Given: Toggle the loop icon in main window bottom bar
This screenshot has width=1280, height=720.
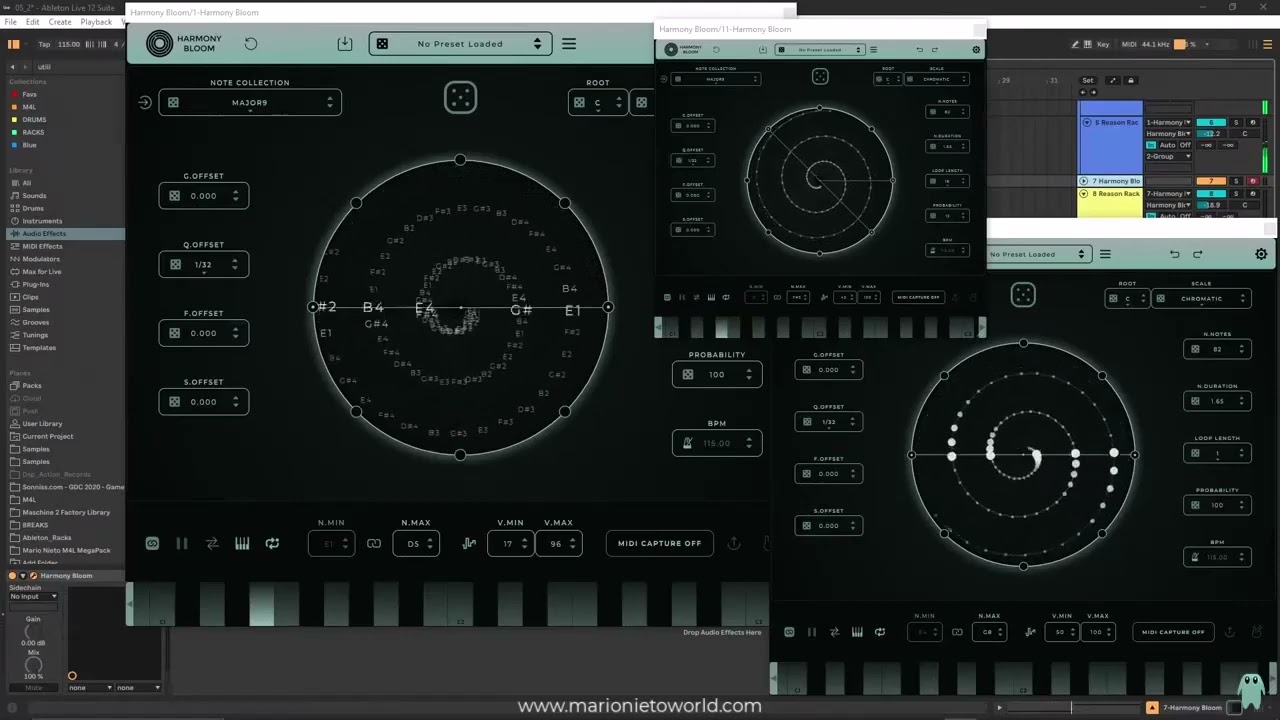Looking at the screenshot, I should pyautogui.click(x=272, y=543).
